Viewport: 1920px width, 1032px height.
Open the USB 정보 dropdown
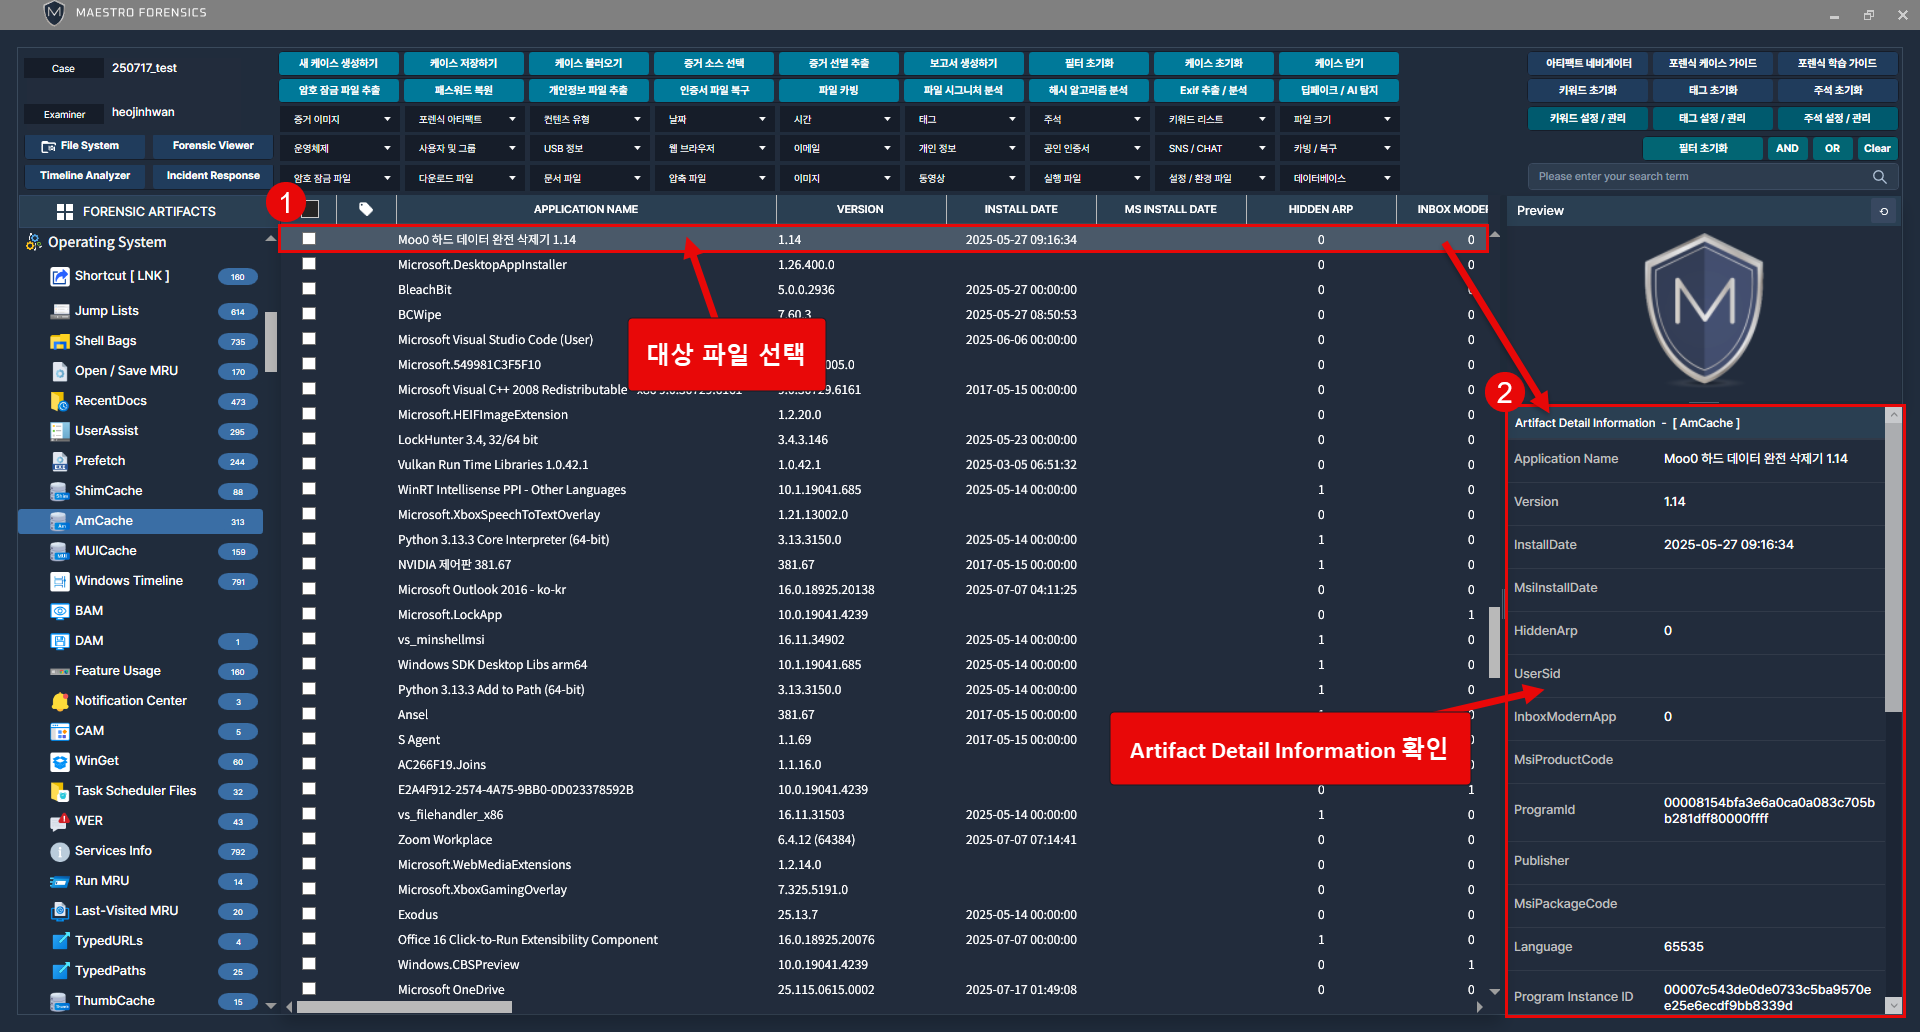click(589, 148)
